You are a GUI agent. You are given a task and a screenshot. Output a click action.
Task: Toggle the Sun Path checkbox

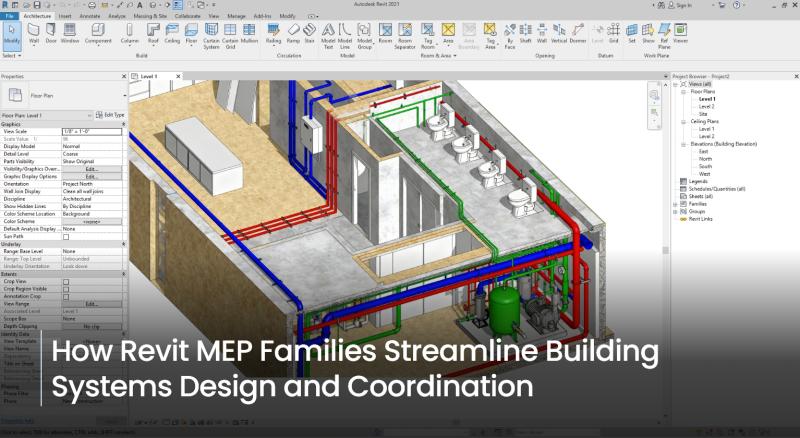(x=66, y=236)
